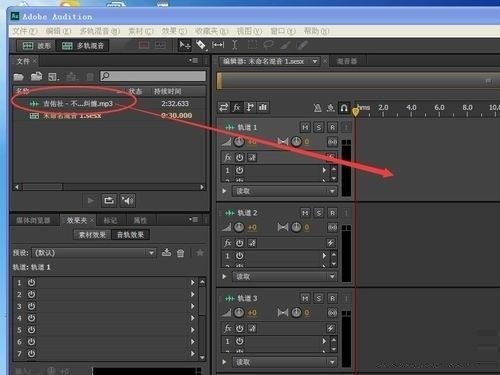Click the favorite star icon in effects rack

[200, 253]
